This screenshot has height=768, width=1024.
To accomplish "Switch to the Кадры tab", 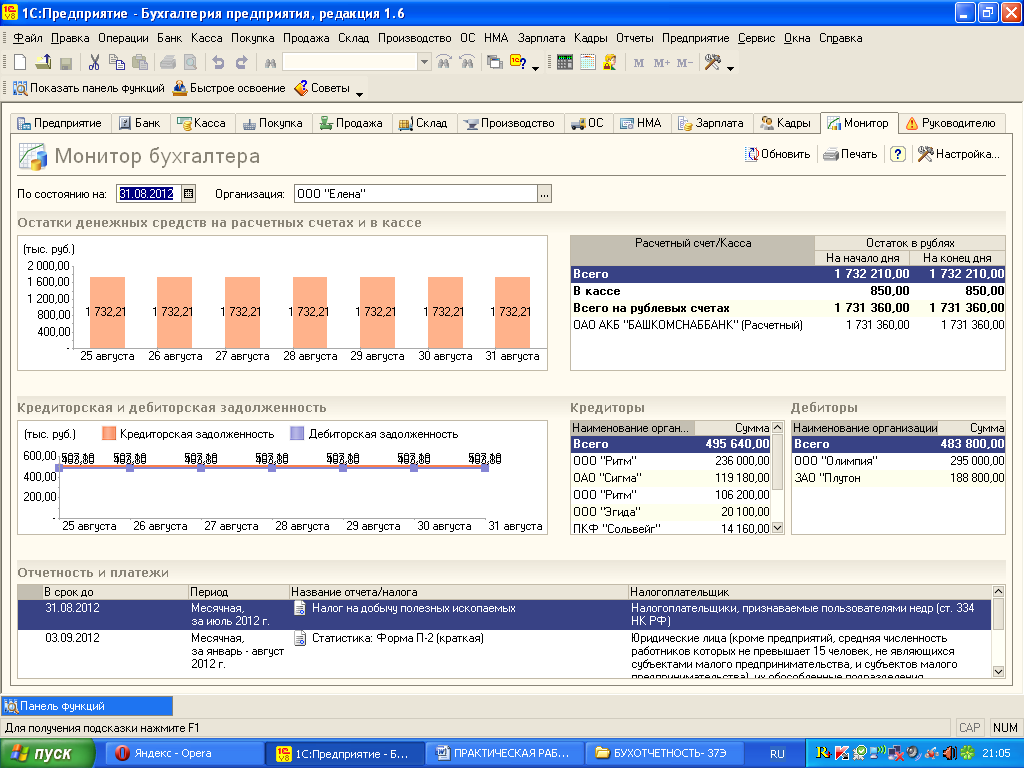I will point(786,123).
